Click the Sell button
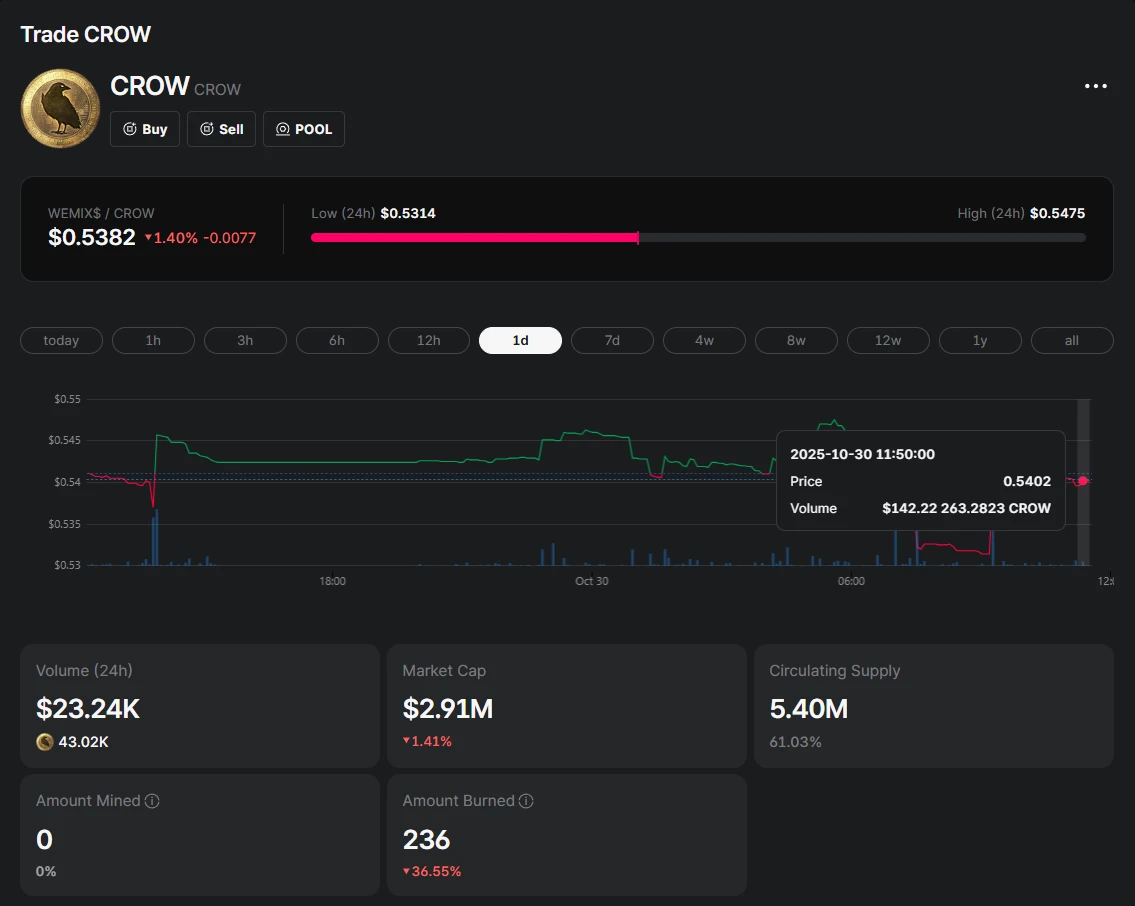 coord(221,129)
